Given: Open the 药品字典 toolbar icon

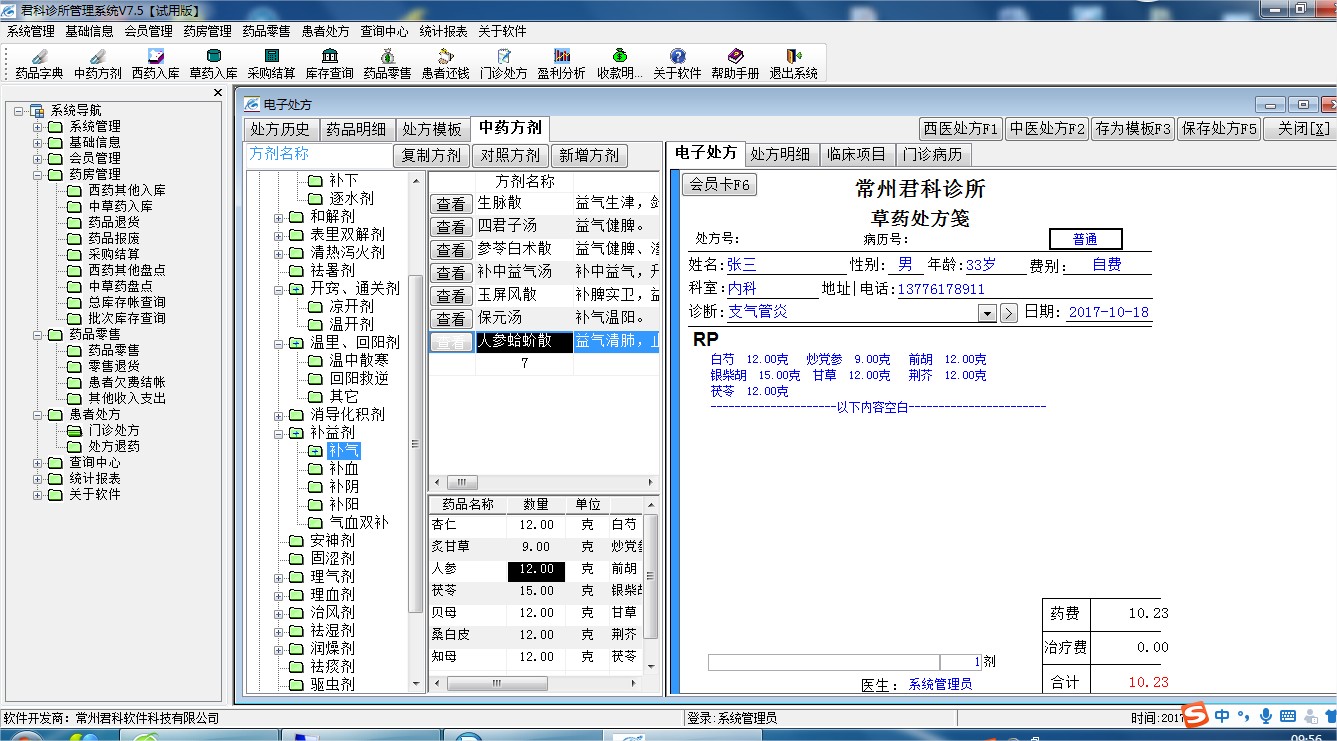Looking at the screenshot, I should tap(39, 63).
